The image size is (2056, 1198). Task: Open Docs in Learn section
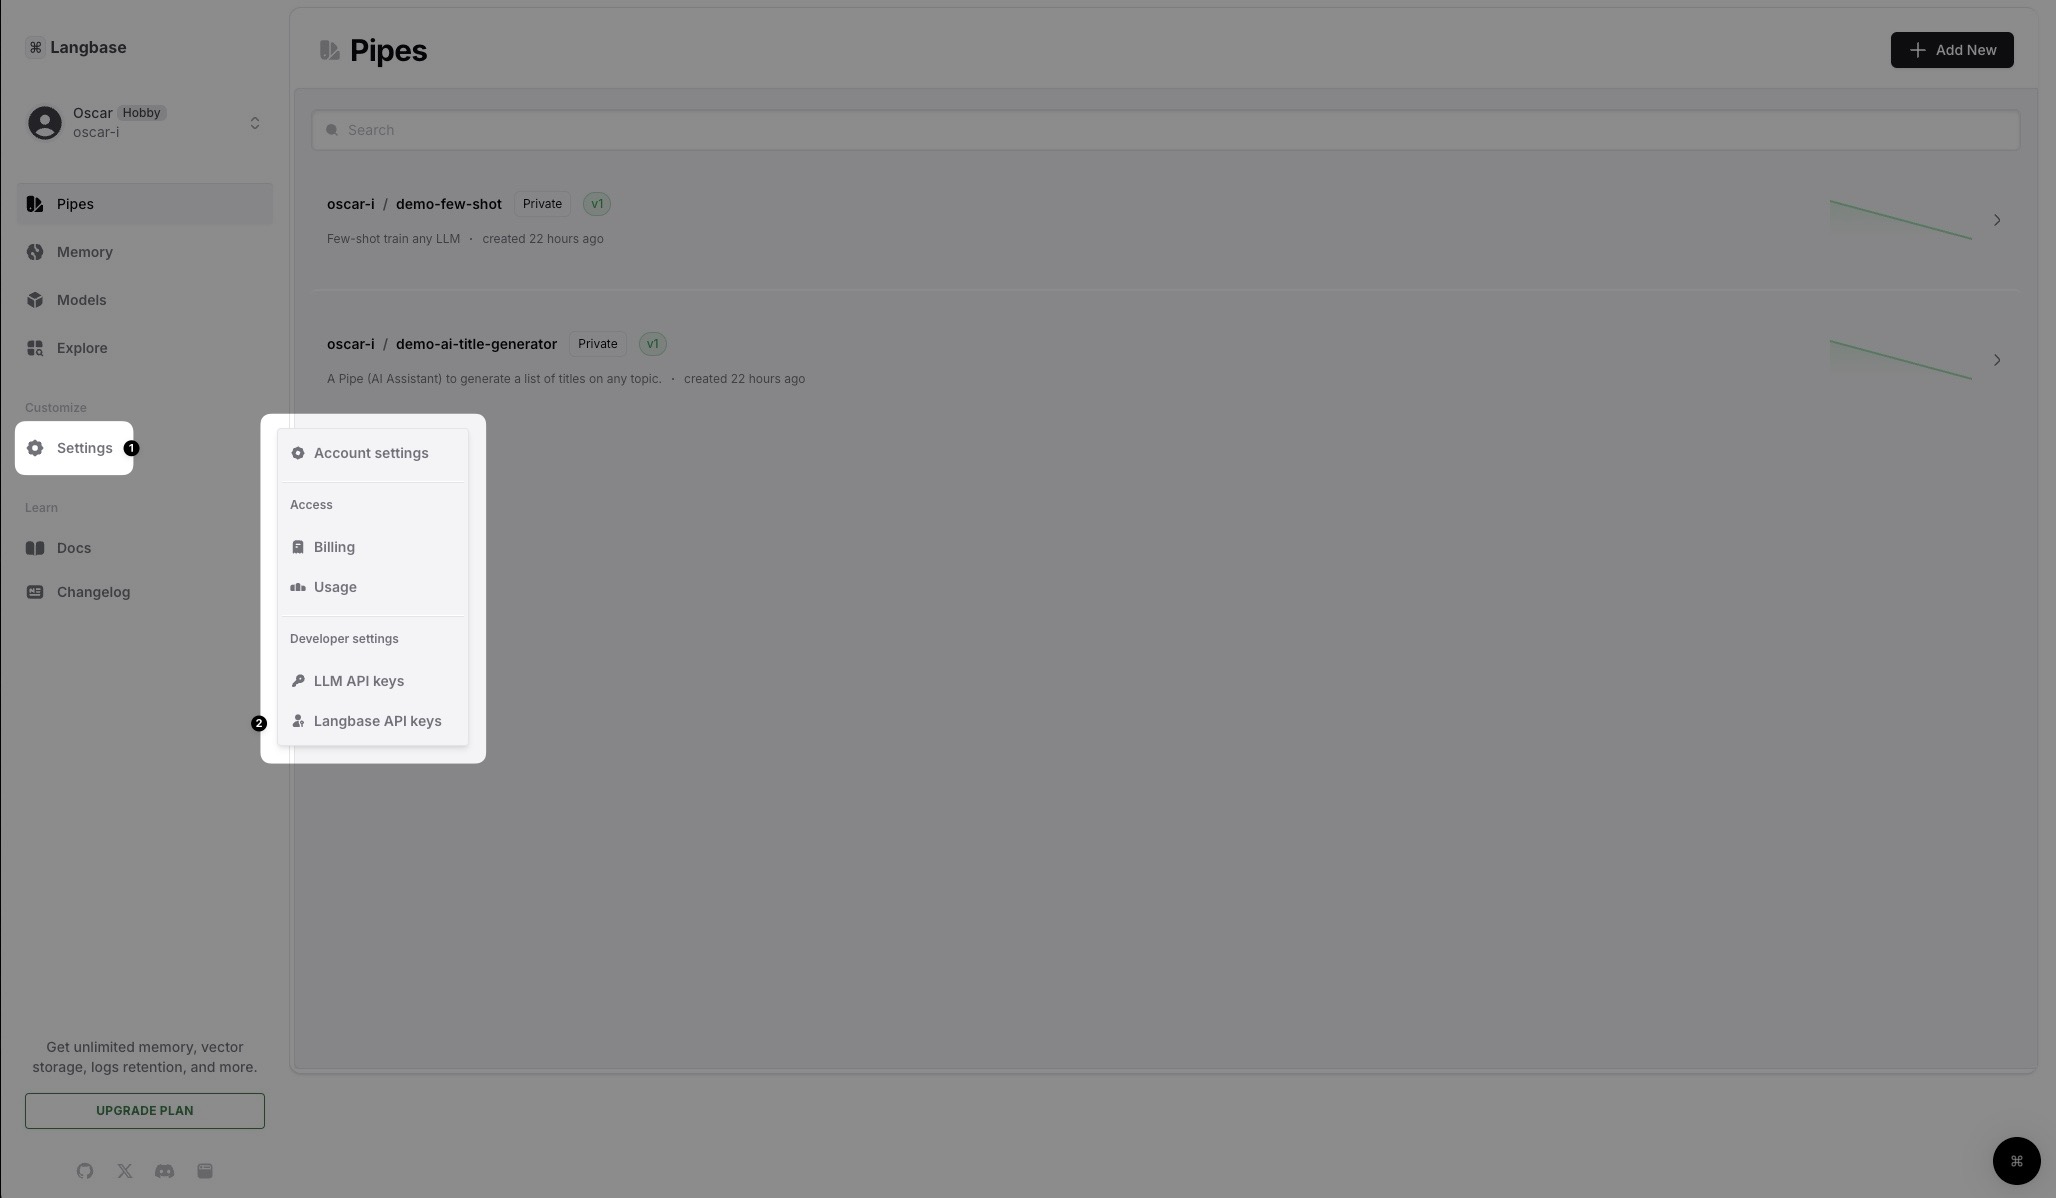pos(73,548)
